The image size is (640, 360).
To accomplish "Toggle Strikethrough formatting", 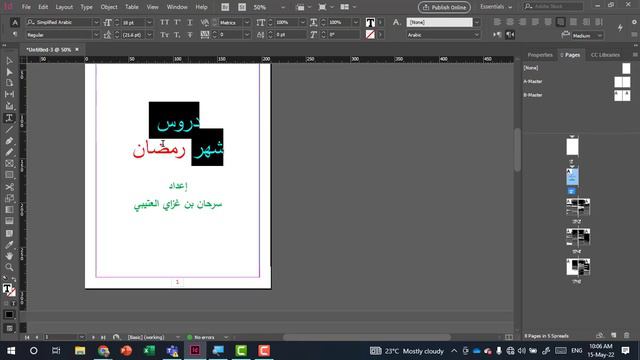I will coord(190,35).
